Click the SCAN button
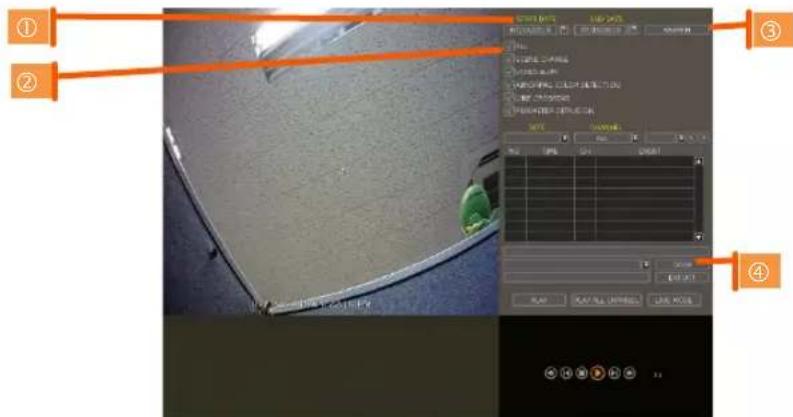The image size is (793, 417). click(682, 264)
